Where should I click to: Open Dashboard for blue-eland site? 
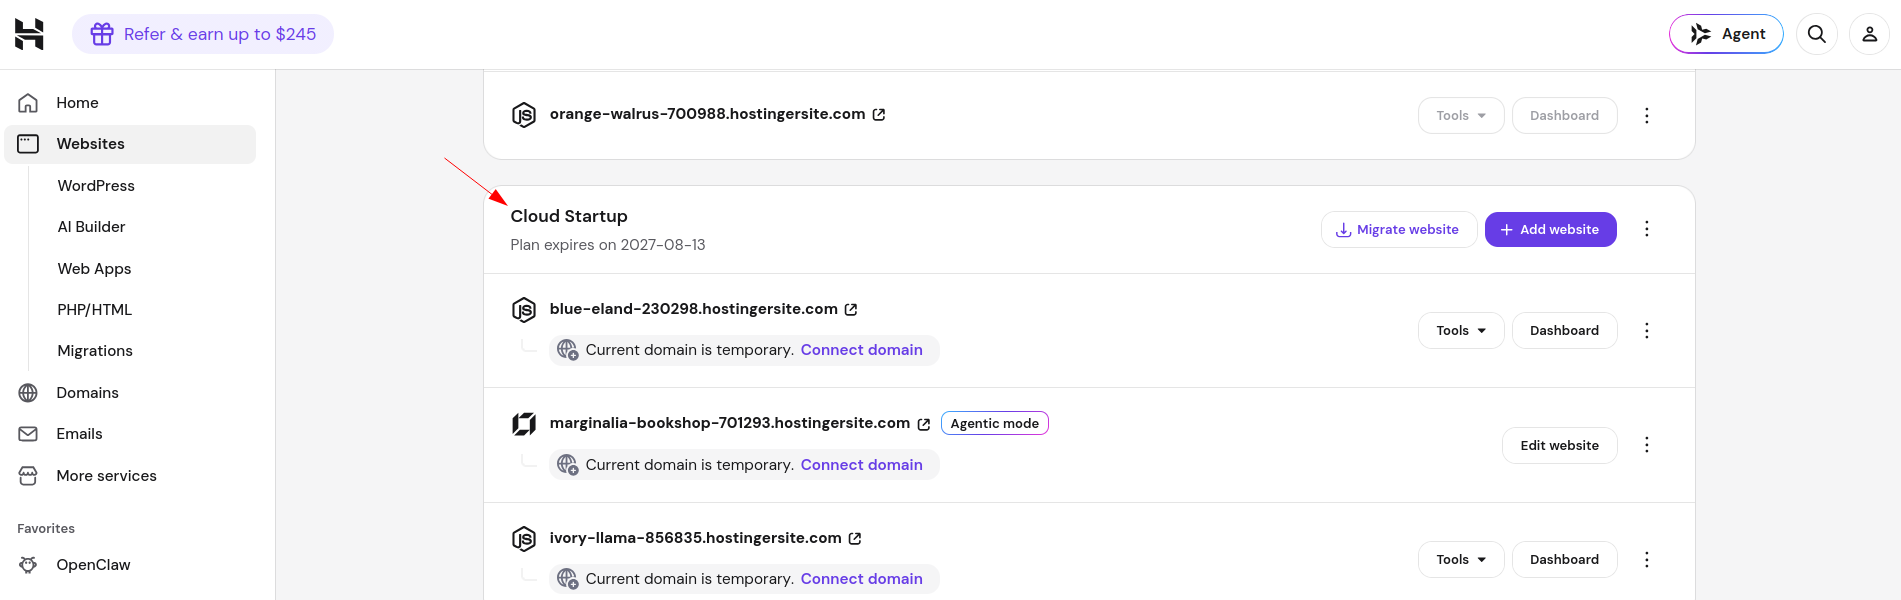[1565, 331]
